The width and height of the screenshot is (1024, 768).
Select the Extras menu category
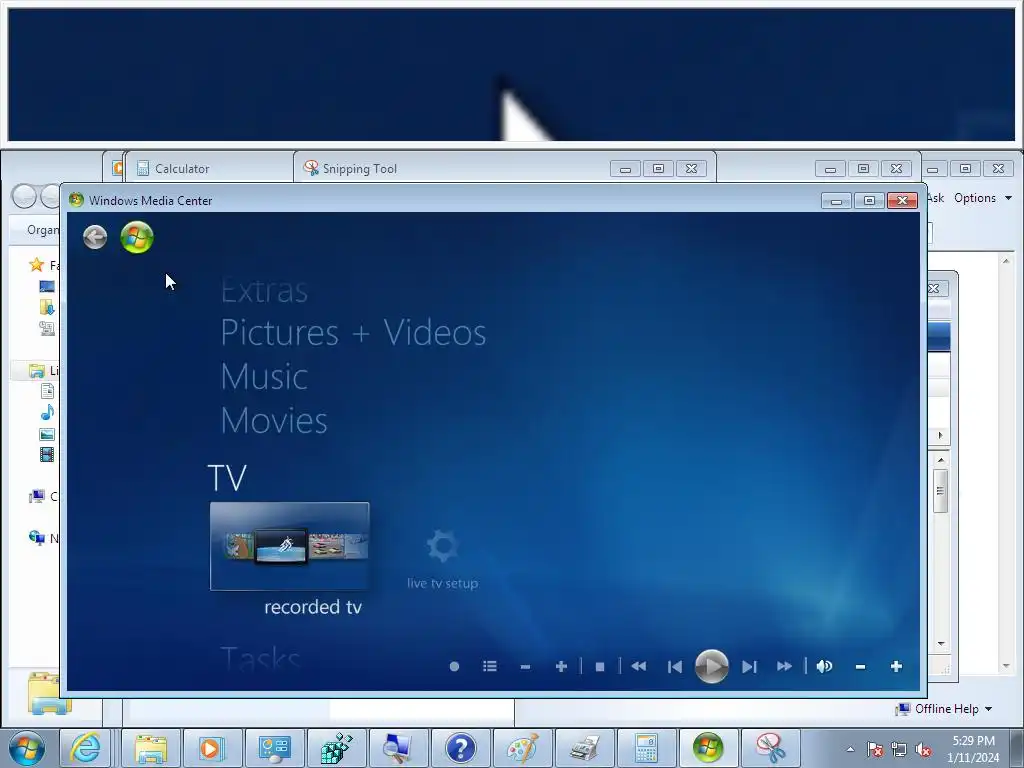264,291
